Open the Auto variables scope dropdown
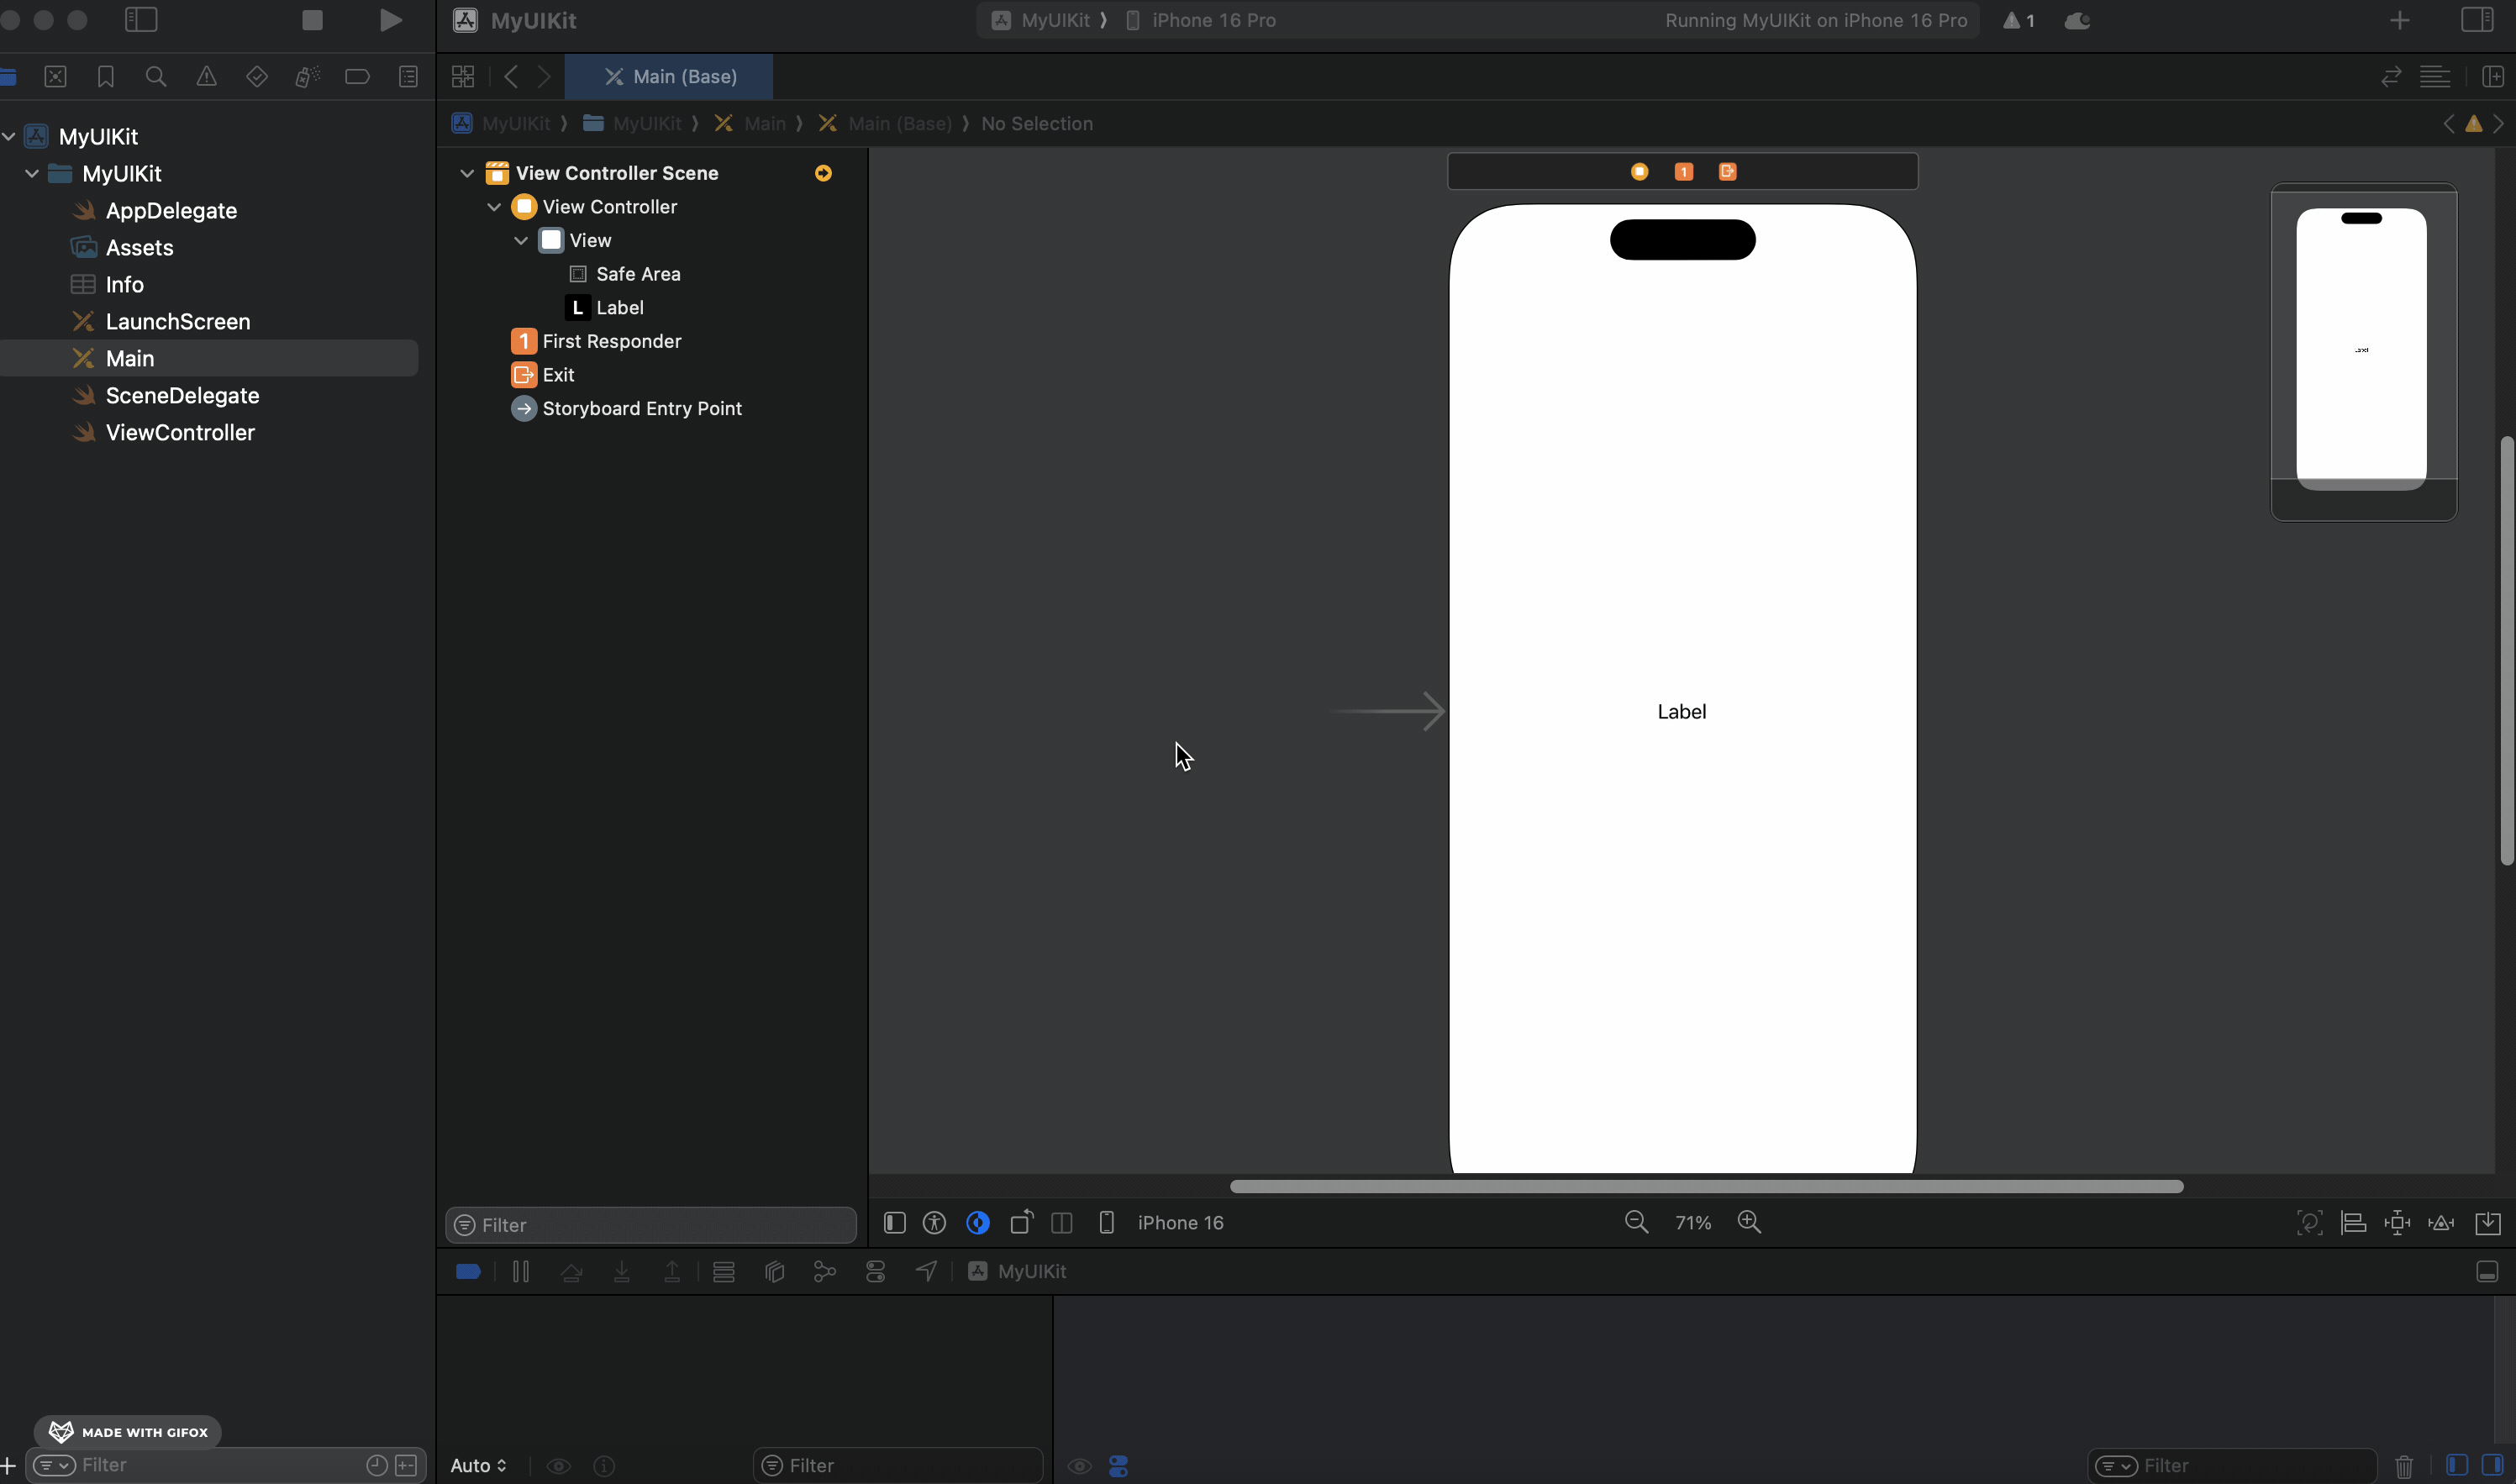This screenshot has width=2516, height=1484. (478, 1465)
